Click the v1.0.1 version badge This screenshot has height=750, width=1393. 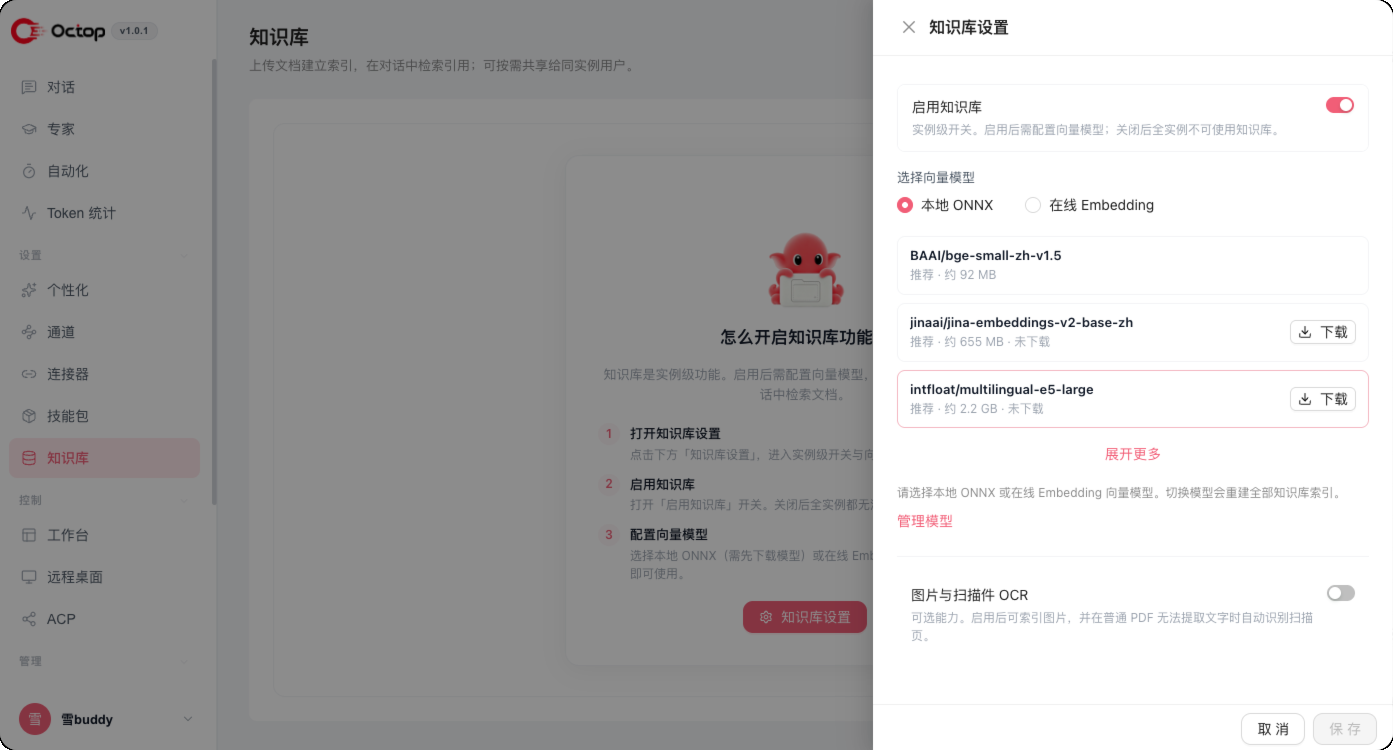tap(134, 31)
